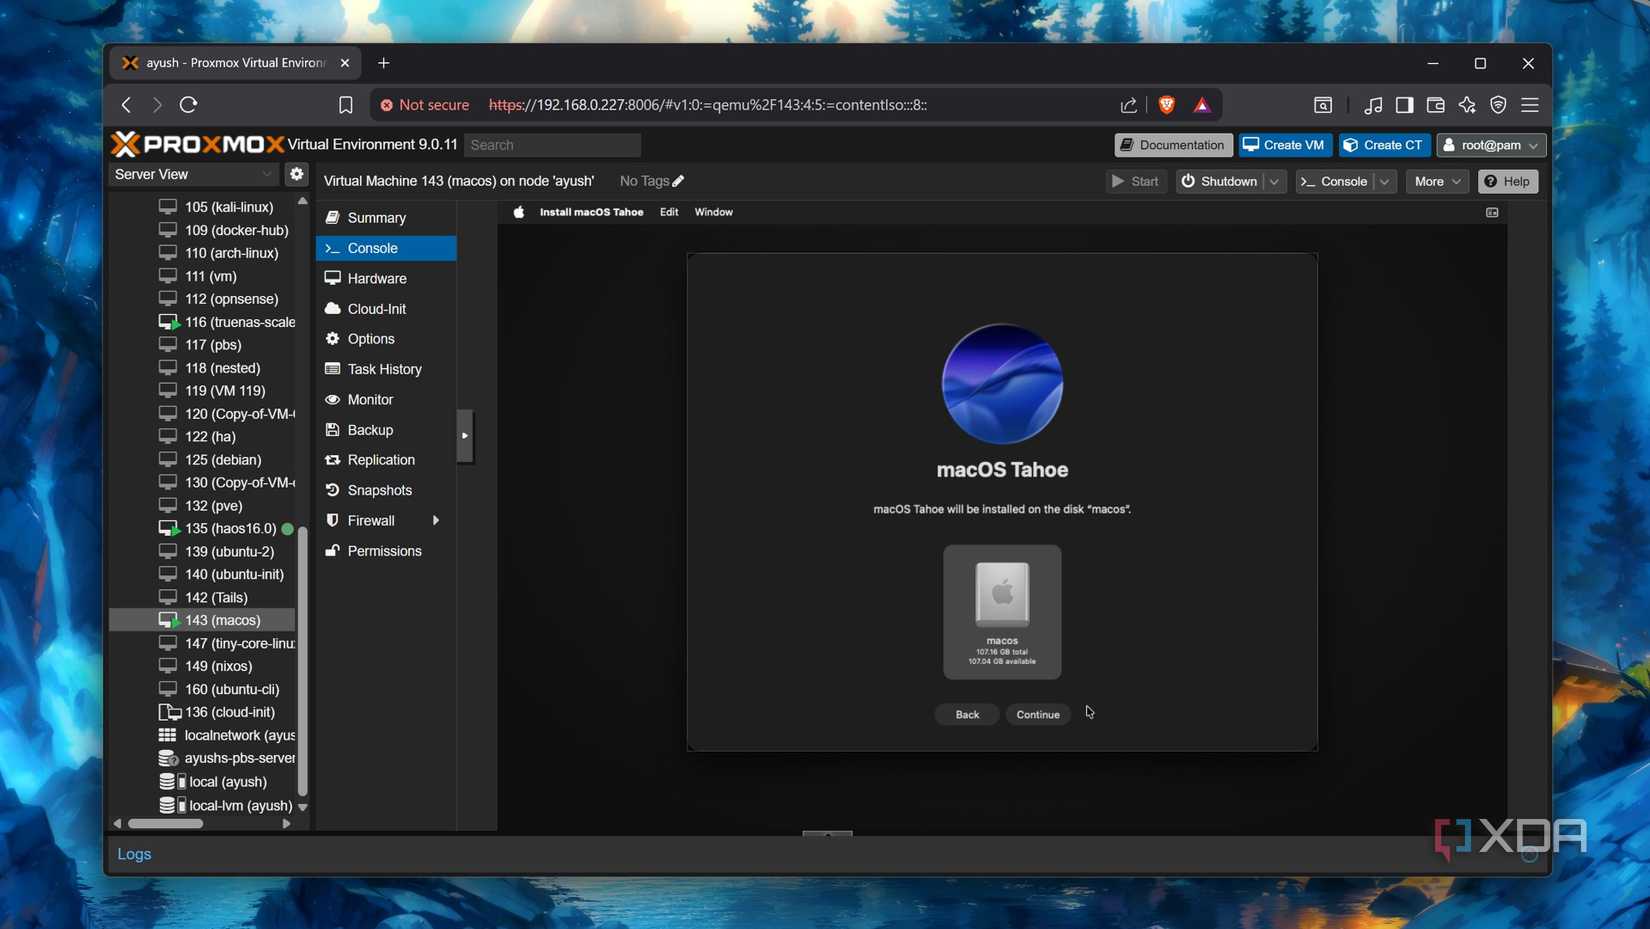Open the Install macOS Tahoe menu
This screenshot has height=929, width=1650.
pos(591,212)
